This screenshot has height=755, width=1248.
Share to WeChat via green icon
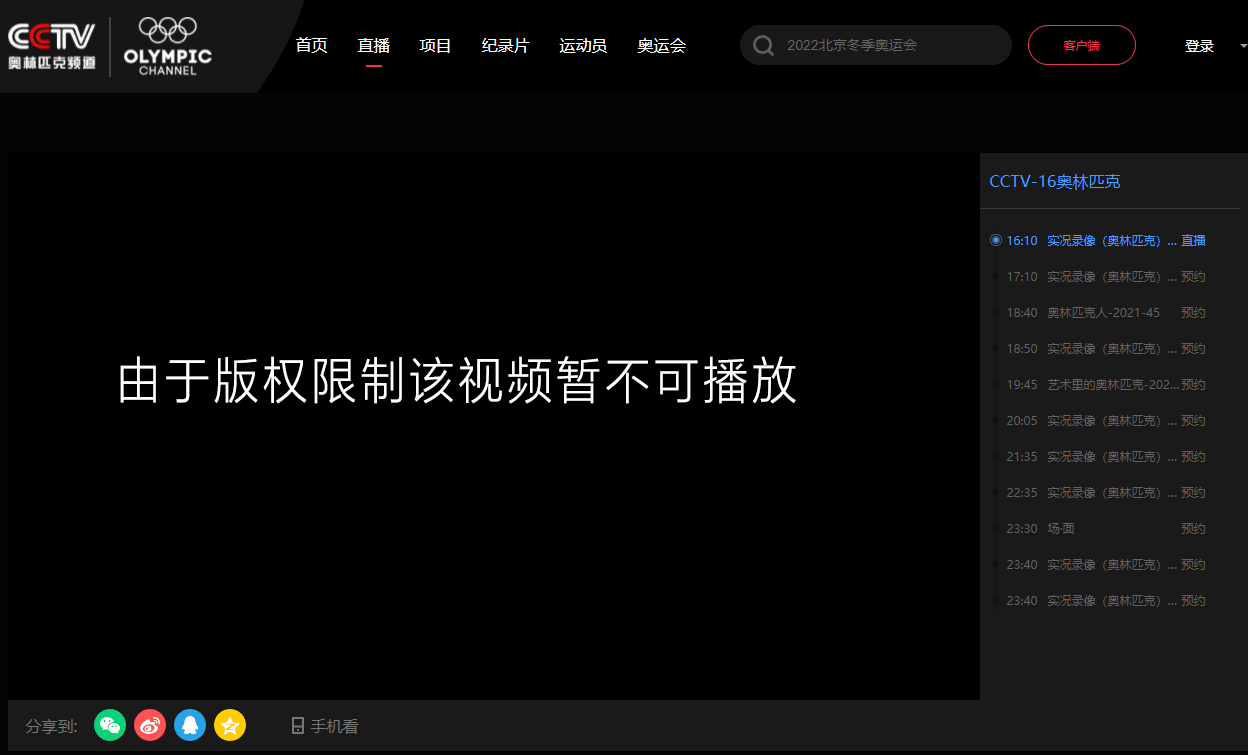tap(110, 725)
